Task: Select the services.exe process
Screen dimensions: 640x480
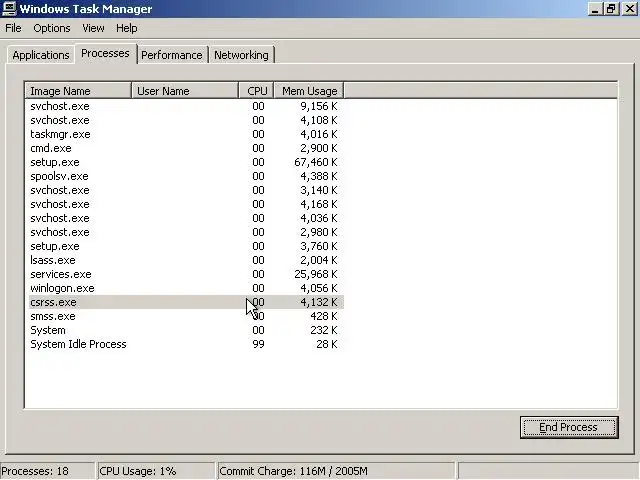Action: pos(186,274)
